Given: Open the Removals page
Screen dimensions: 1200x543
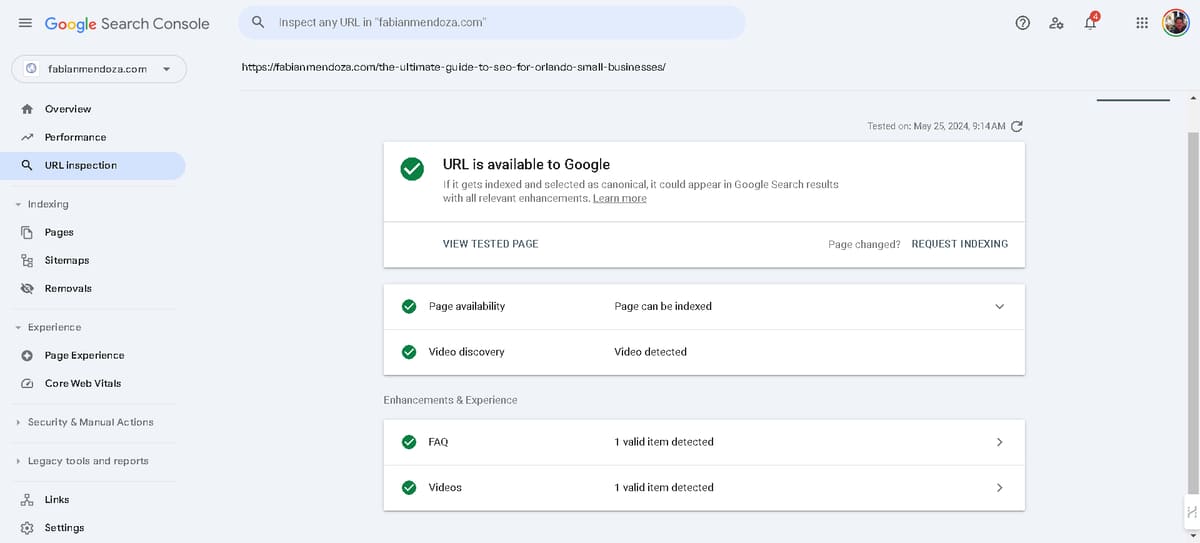Looking at the screenshot, I should [x=68, y=288].
